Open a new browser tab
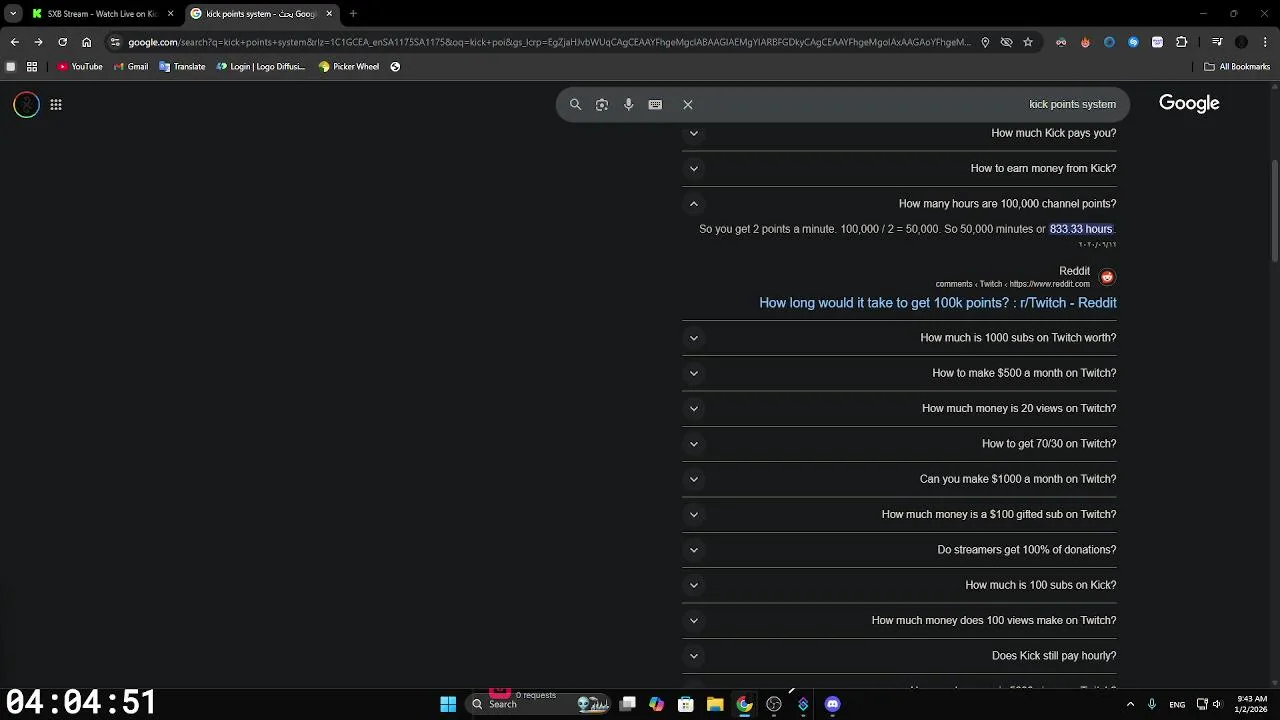Image resolution: width=1280 pixels, height=720 pixels. (353, 14)
